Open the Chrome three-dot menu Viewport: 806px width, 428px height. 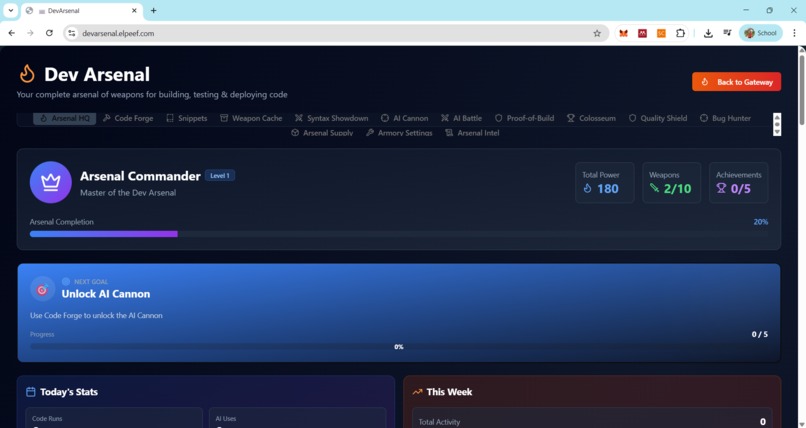tap(794, 33)
